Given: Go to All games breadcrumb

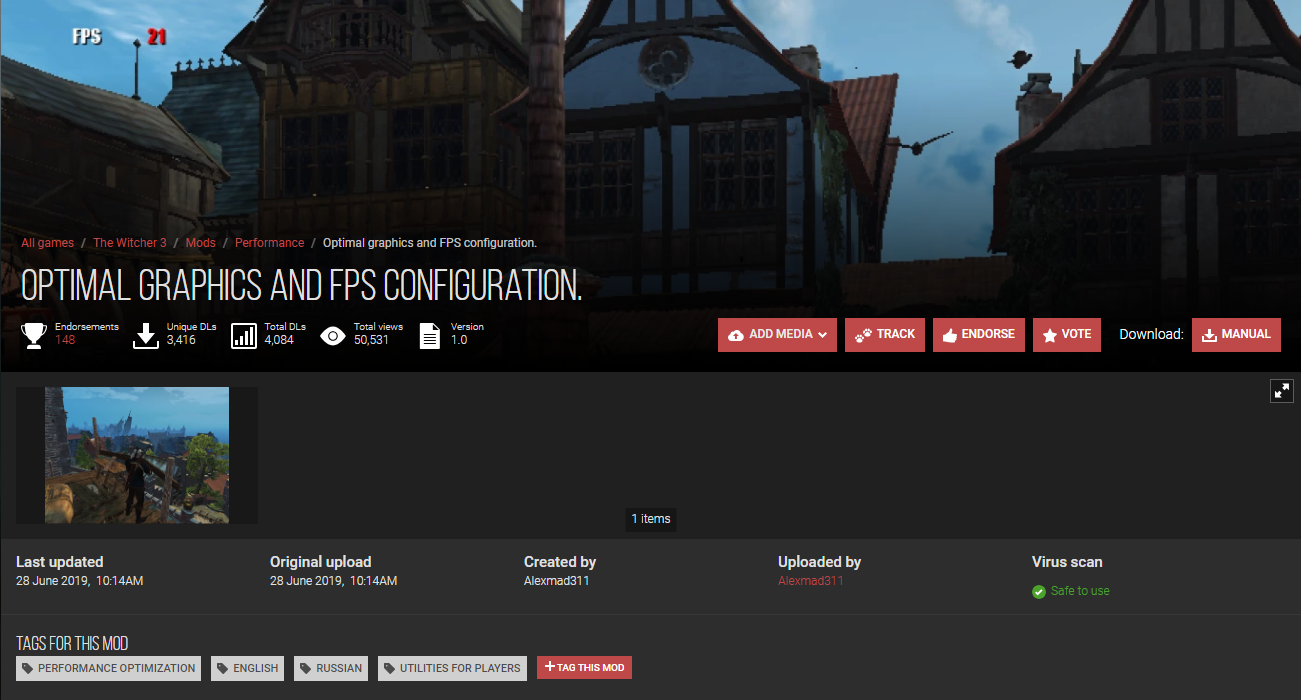Looking at the screenshot, I should coord(48,243).
